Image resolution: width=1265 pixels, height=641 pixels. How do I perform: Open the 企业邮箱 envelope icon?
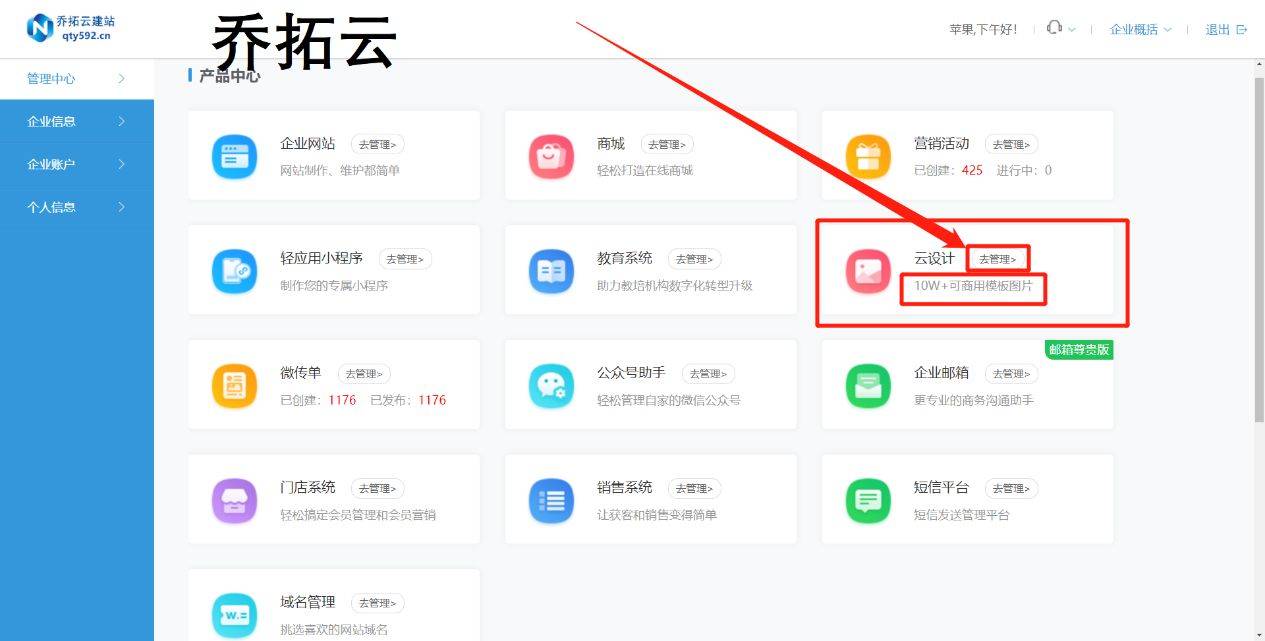click(x=868, y=387)
